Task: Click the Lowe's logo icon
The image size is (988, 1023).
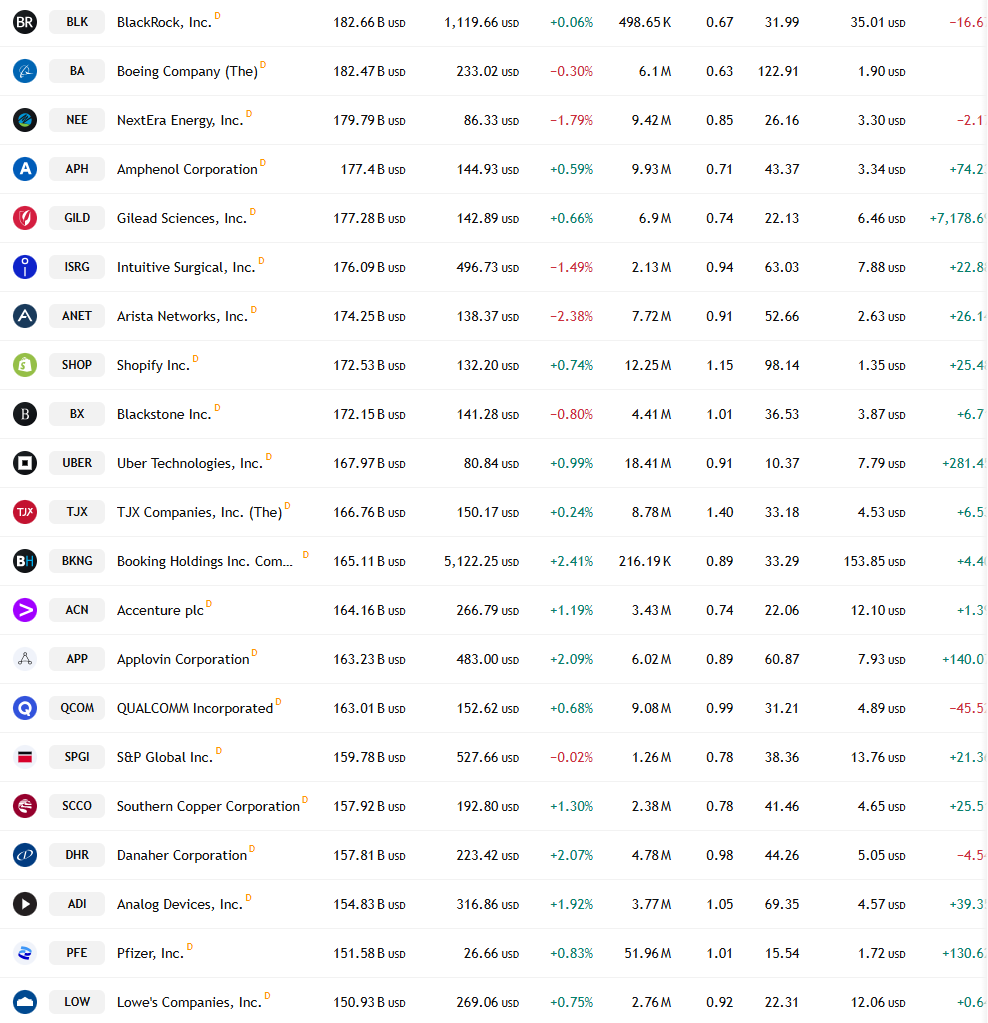Action: (x=25, y=1002)
